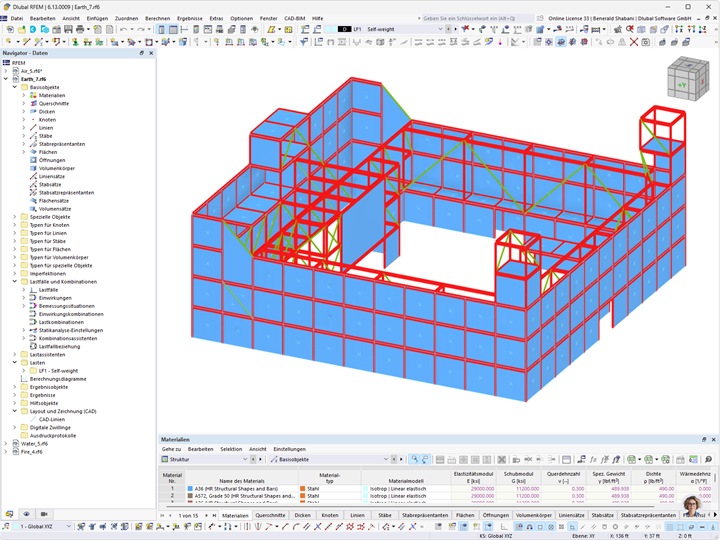Image resolution: width=720 pixels, height=540 pixels.
Task: Expand the Spezielle Objekte folder
Action: 15,217
